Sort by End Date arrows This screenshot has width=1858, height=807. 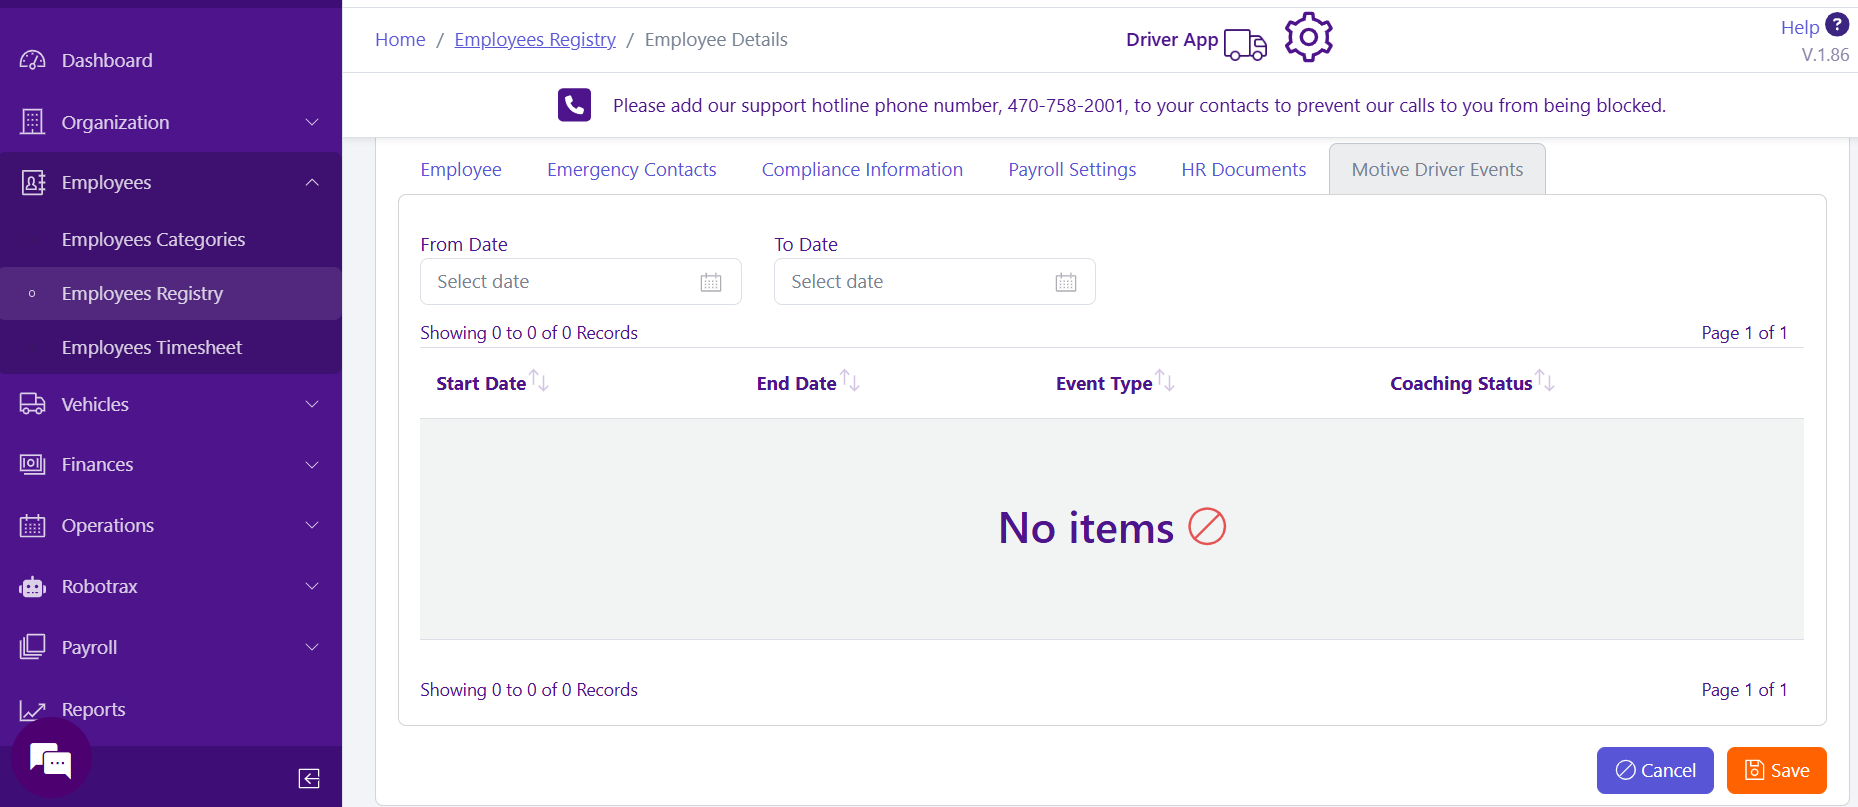pos(850,381)
